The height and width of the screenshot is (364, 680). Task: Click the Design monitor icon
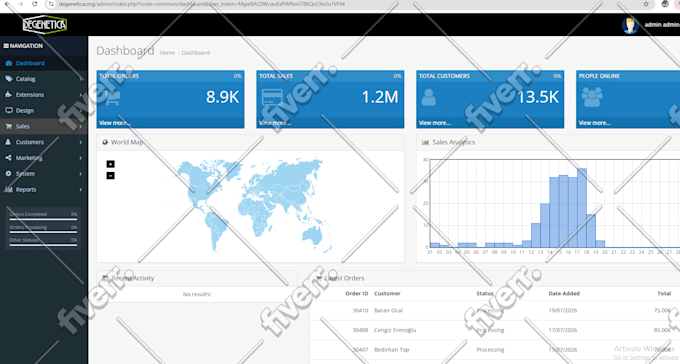click(x=9, y=111)
